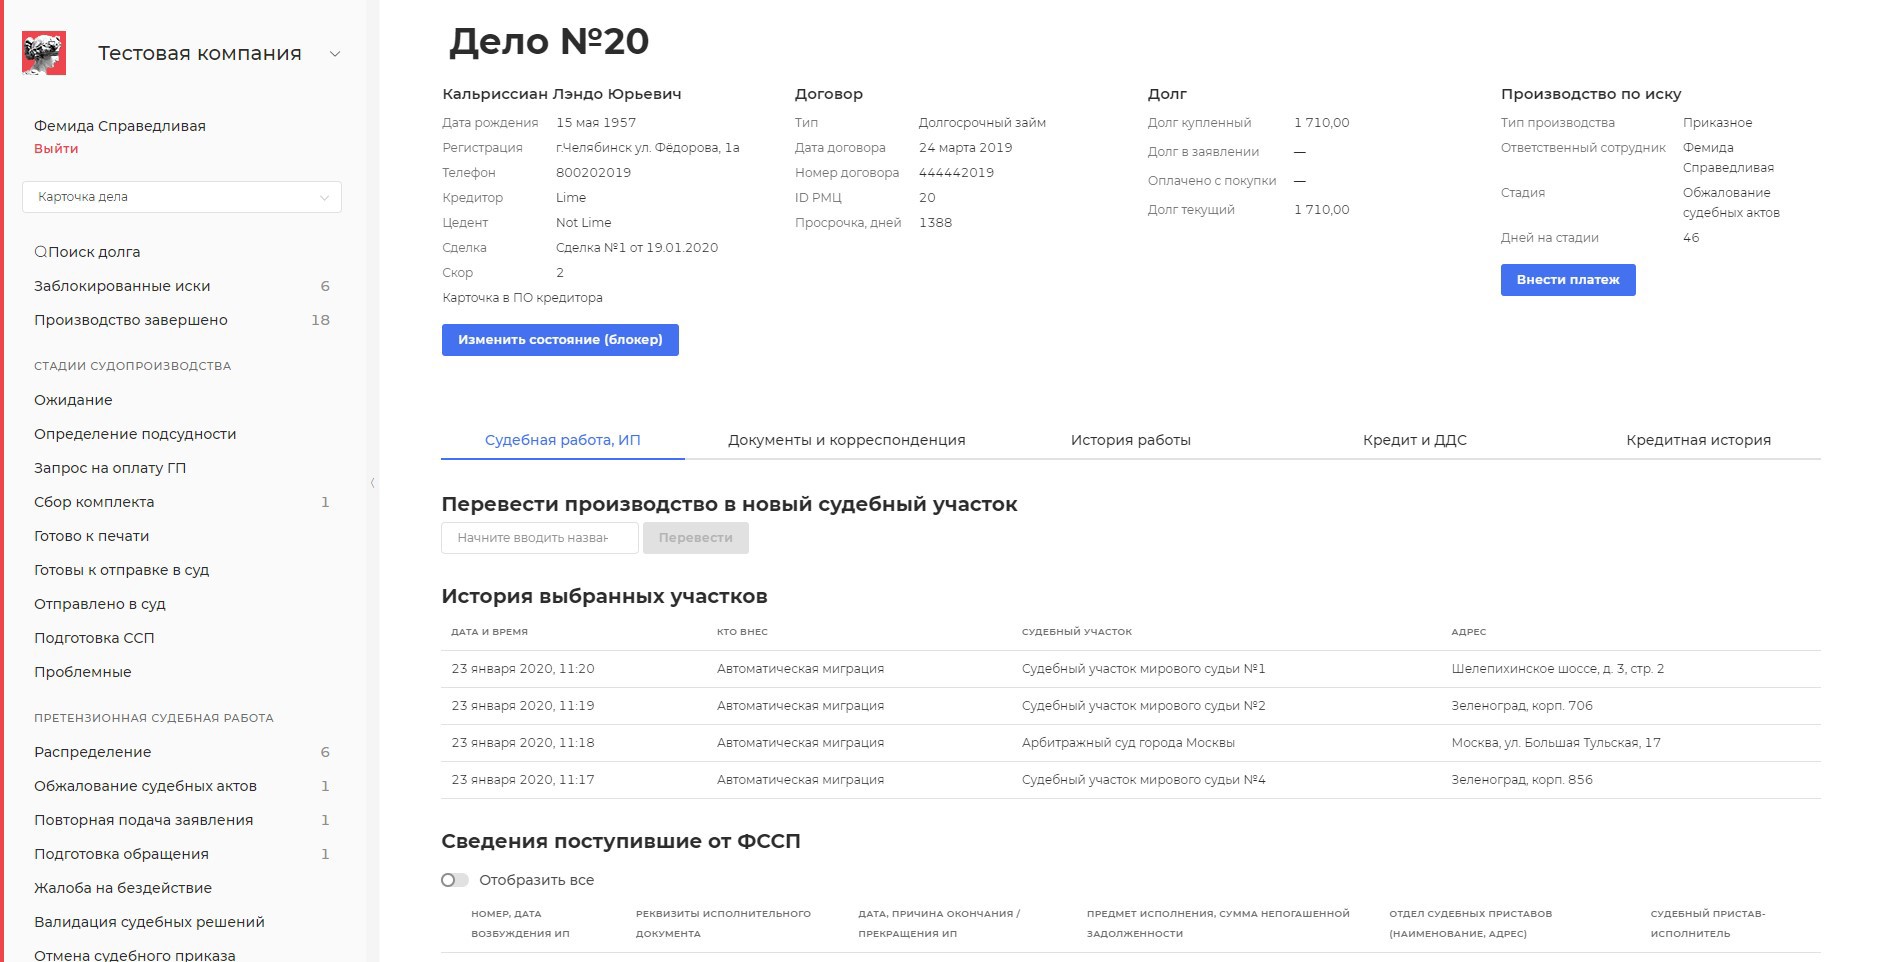Toggle the Отобразить все switch
Image resolution: width=1901 pixels, height=962 pixels.
(455, 880)
